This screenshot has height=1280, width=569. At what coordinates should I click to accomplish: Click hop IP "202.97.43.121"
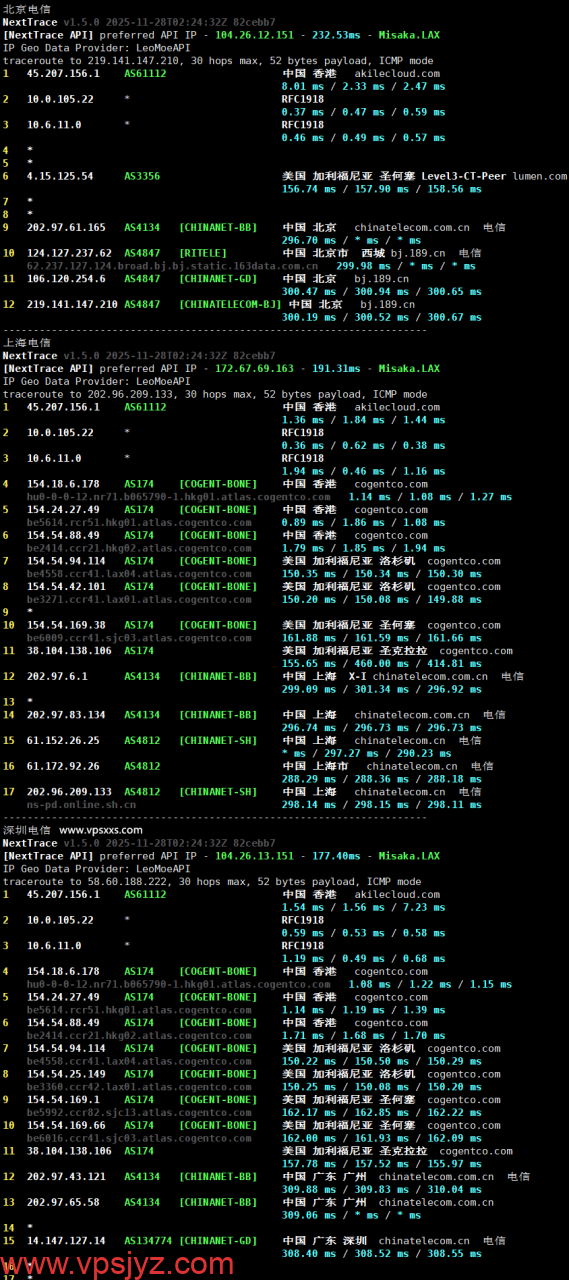tap(66, 1176)
